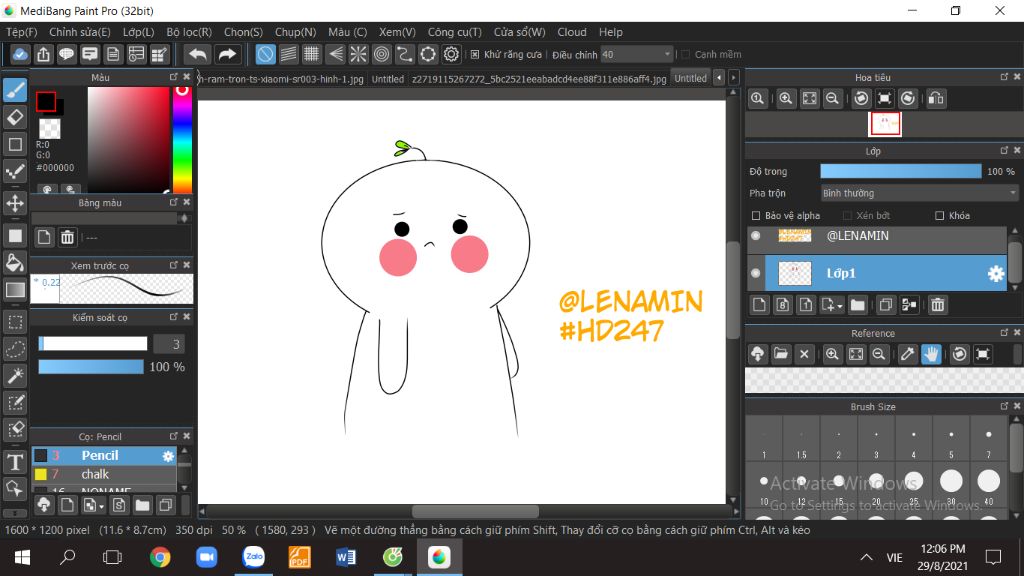The image size is (1024, 576).
Task: Click the Navigator canvas thumbnail
Action: click(885, 124)
